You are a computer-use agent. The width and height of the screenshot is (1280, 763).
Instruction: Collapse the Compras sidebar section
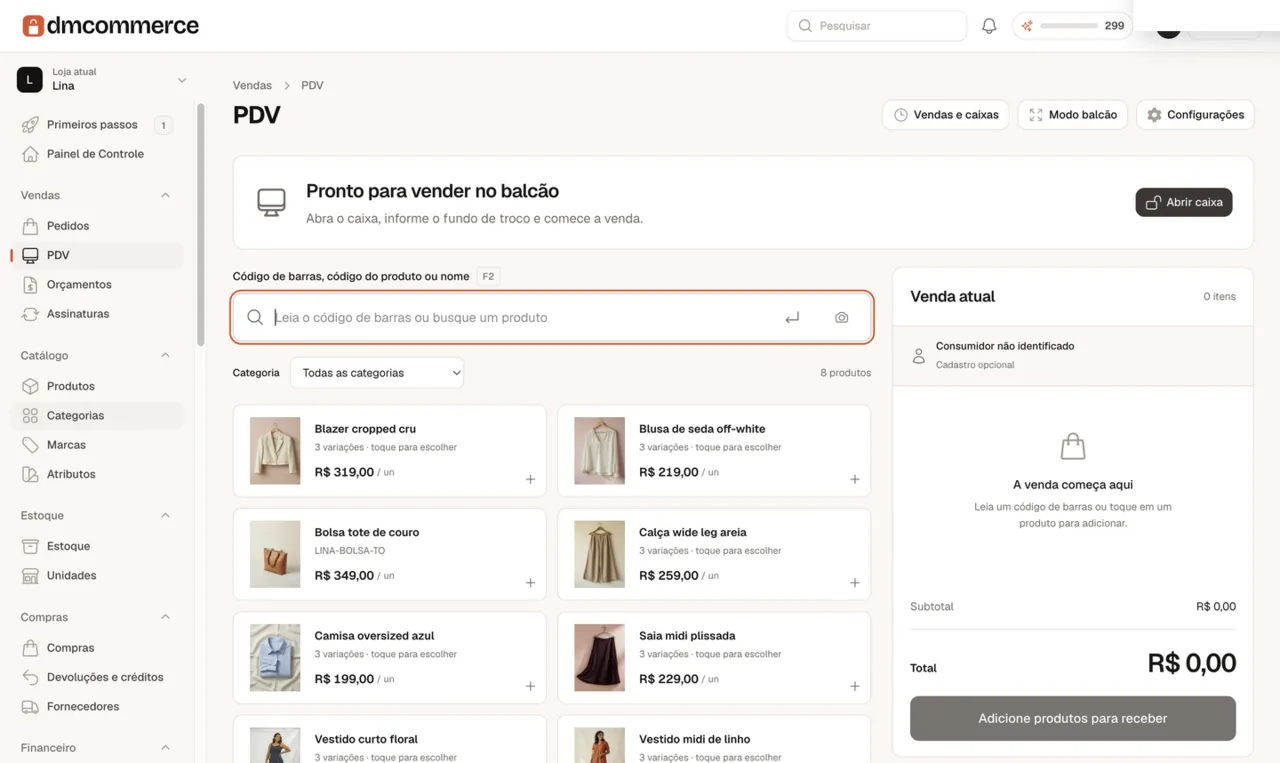pos(166,617)
